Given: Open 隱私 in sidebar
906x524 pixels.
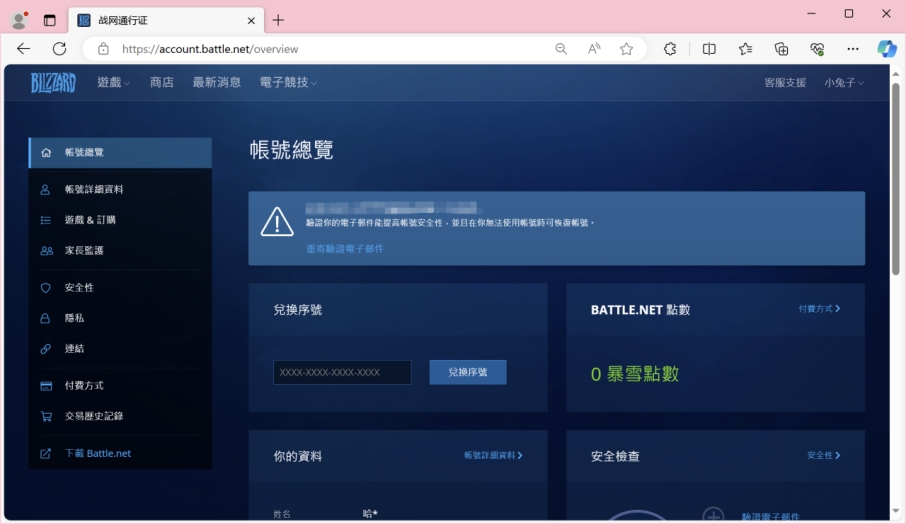Looking at the screenshot, I should 120,318.
